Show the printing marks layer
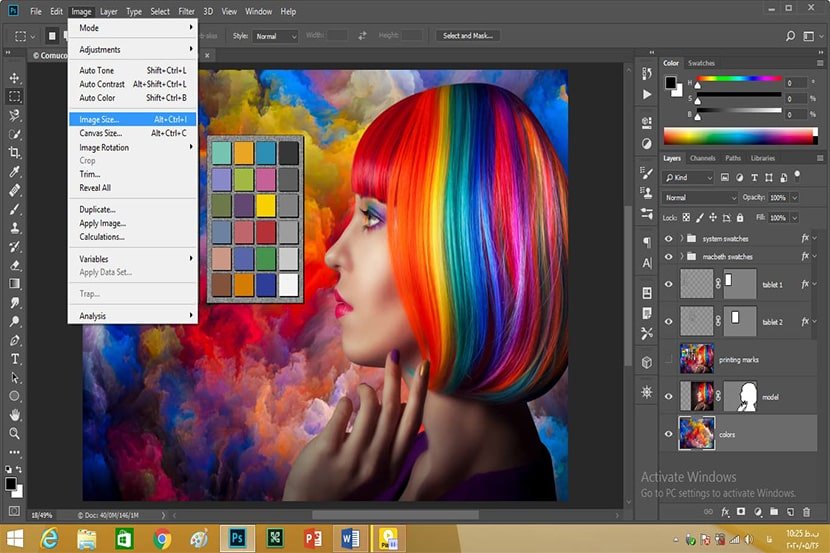 coord(669,359)
